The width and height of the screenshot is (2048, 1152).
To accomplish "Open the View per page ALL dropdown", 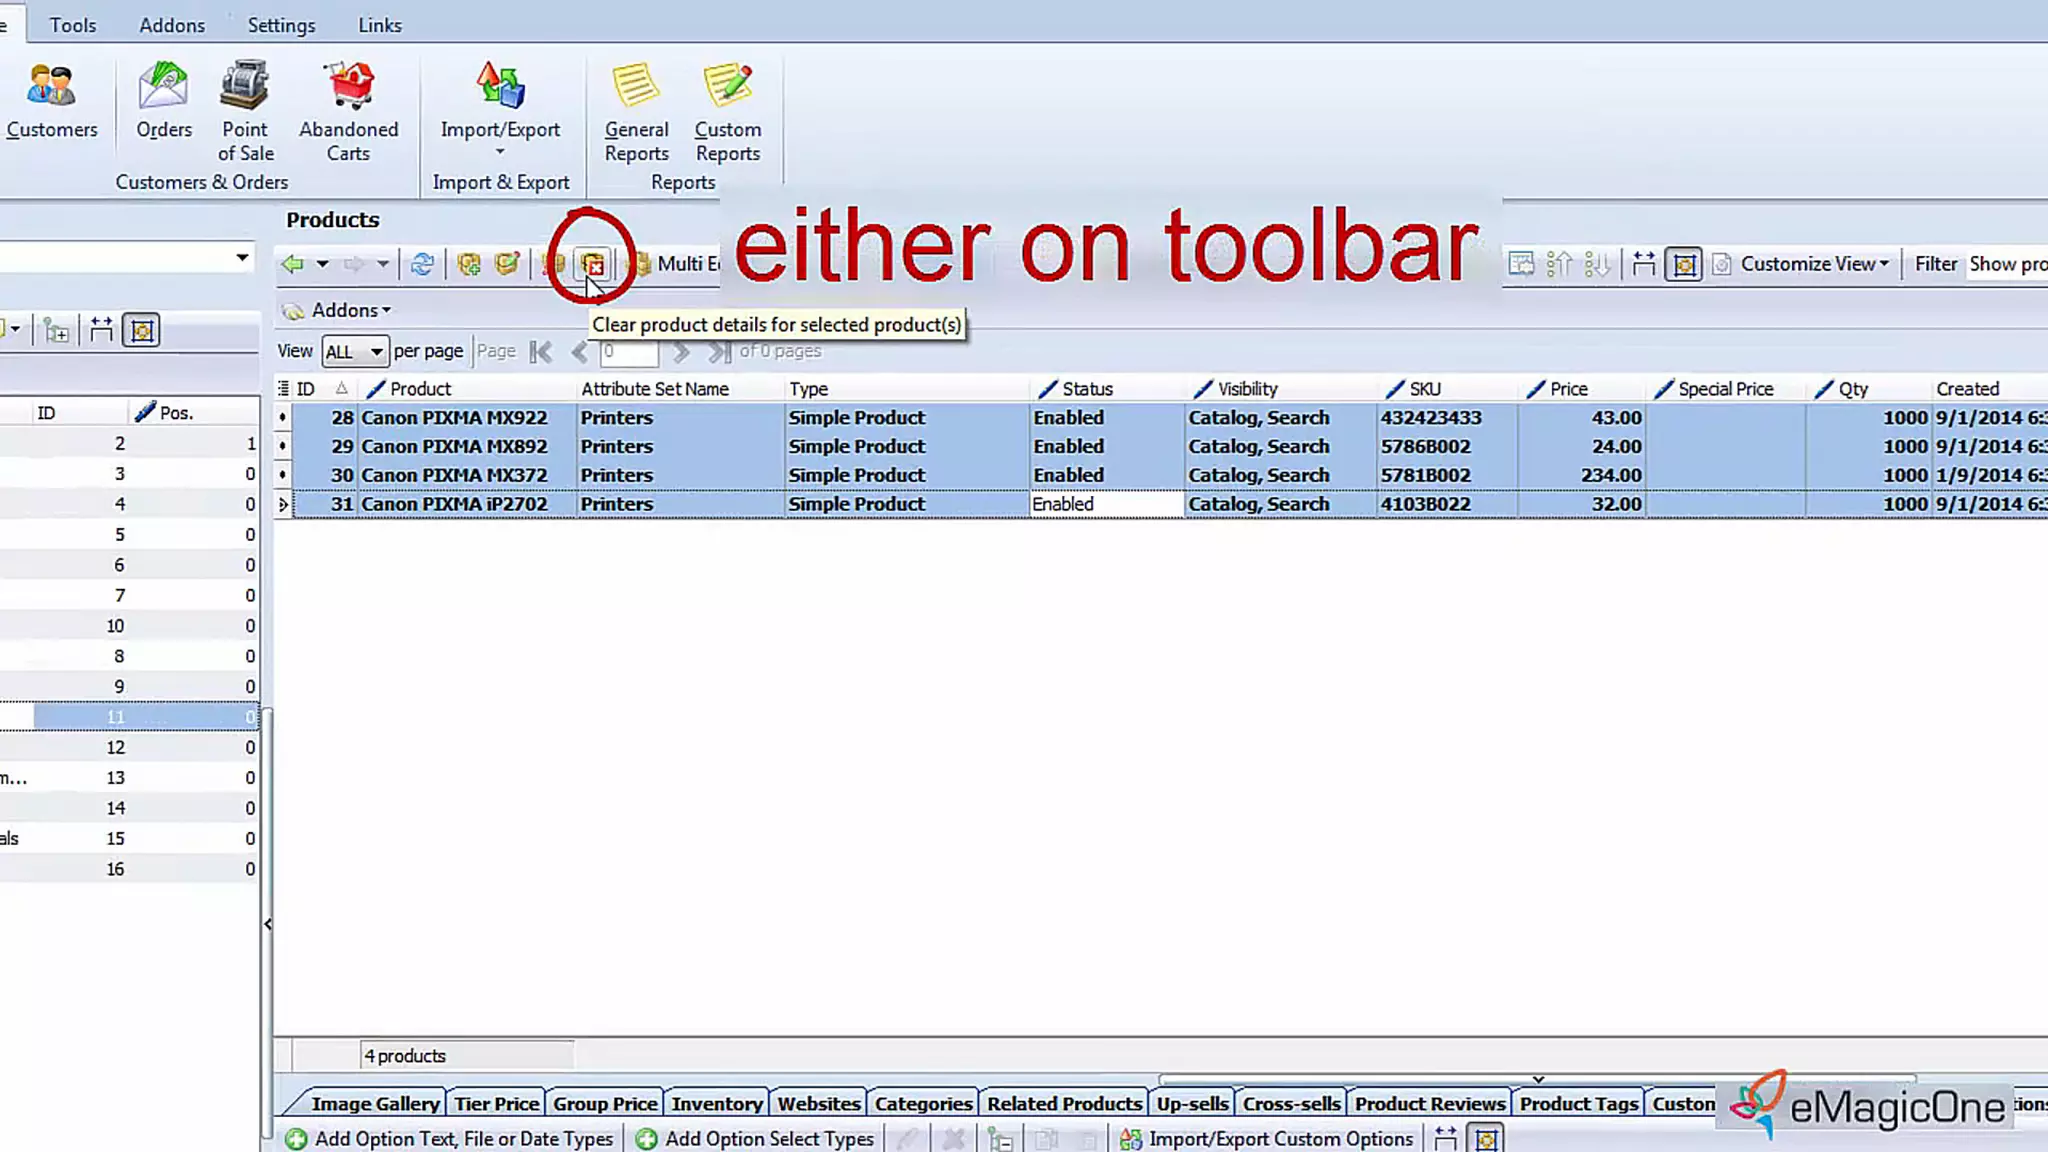I will [x=354, y=351].
